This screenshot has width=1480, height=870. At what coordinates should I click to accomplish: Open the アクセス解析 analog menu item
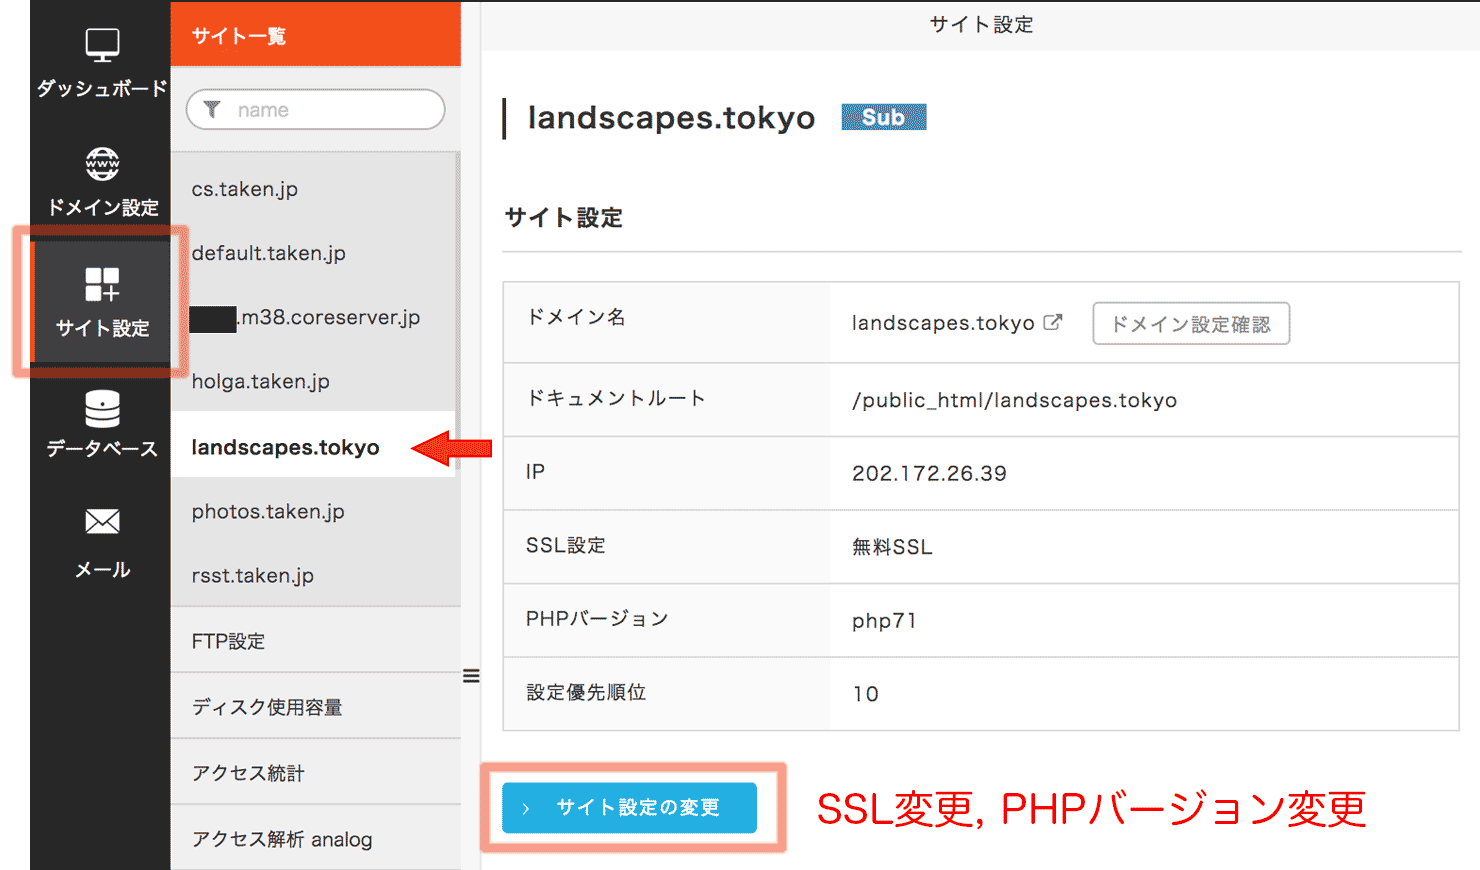315,838
